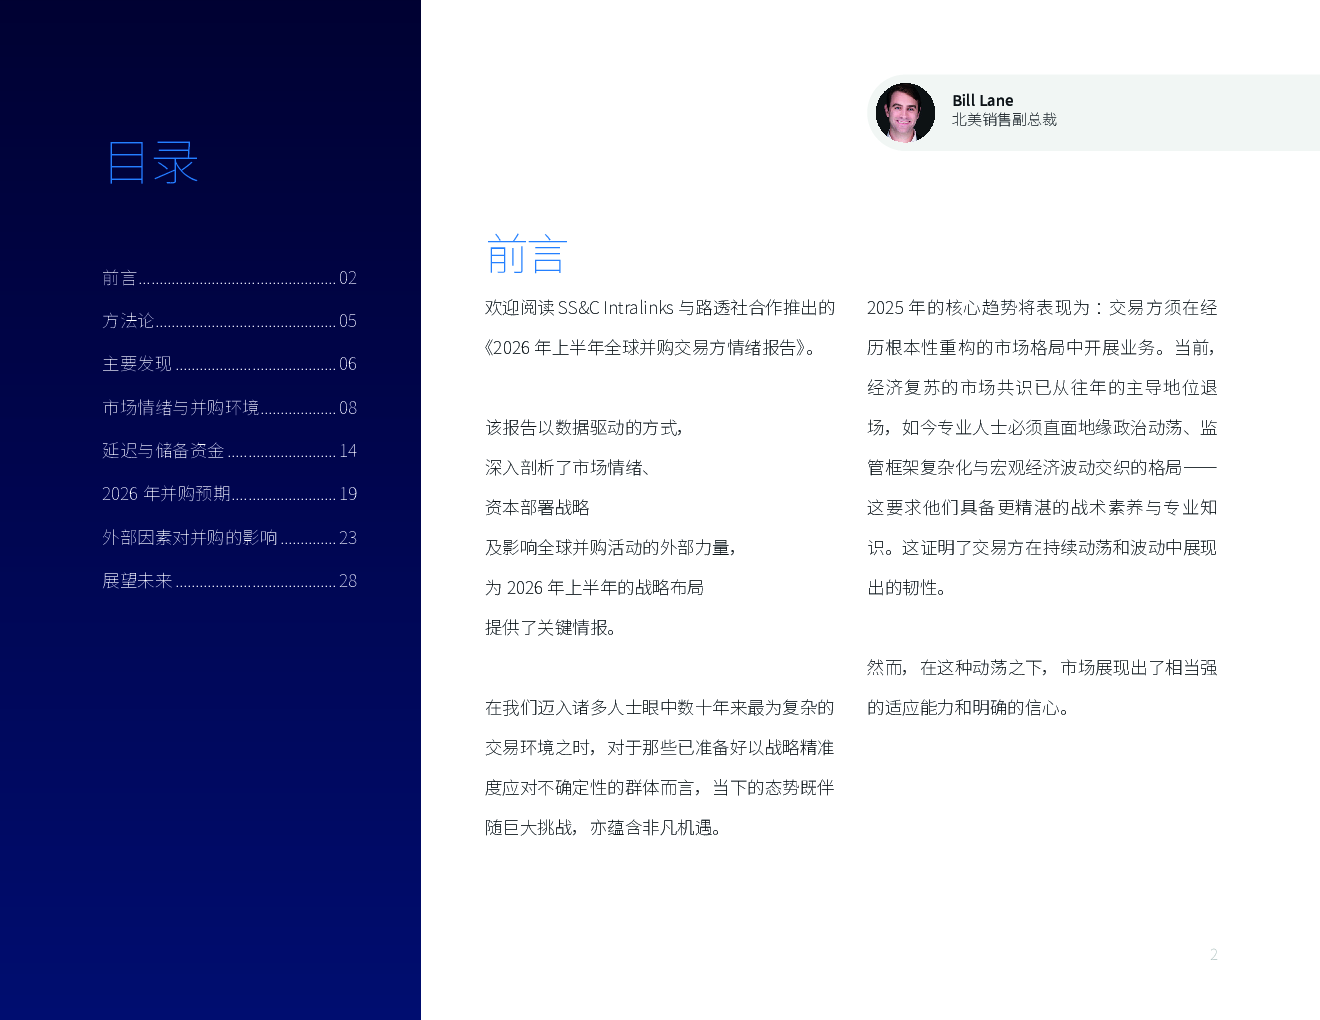Click the paragraph starting 然而，在这种动荡之下

point(1041,688)
